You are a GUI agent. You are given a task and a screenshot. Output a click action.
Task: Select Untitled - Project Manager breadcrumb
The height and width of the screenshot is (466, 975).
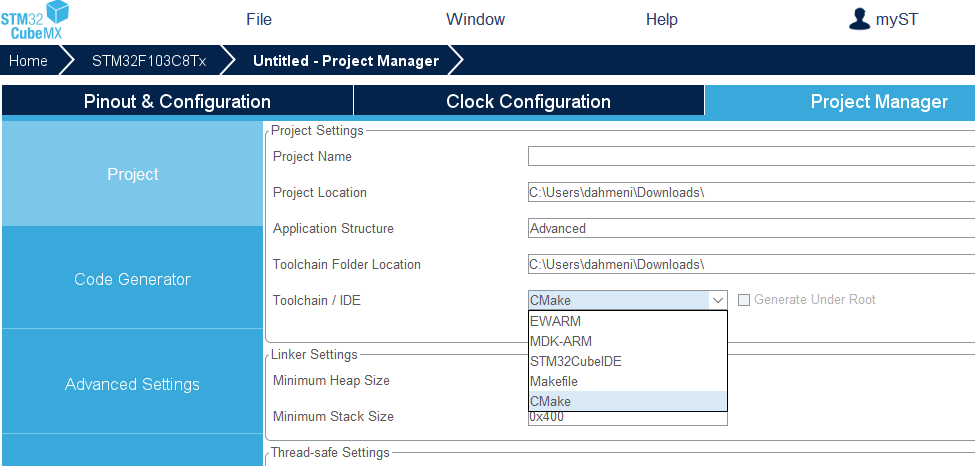click(x=346, y=61)
